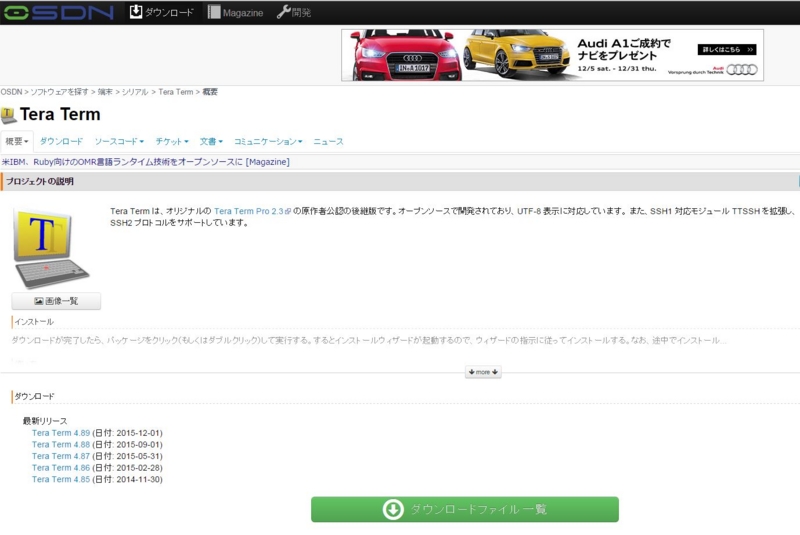Click the 詳しくはこちら button in the ad
The image size is (800, 535).
click(727, 49)
